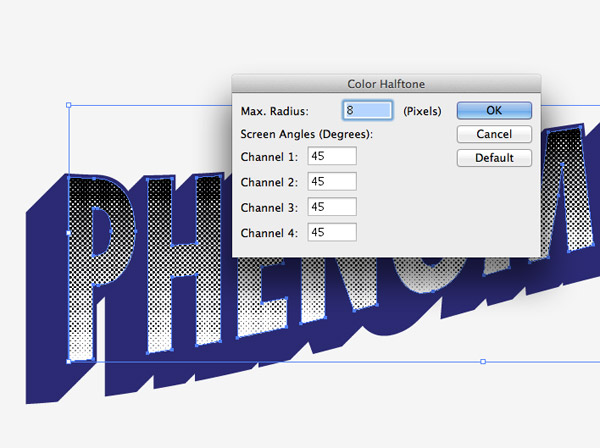Image resolution: width=600 pixels, height=448 pixels.
Task: Edit the Channel 1 angle field
Action: click(332, 156)
